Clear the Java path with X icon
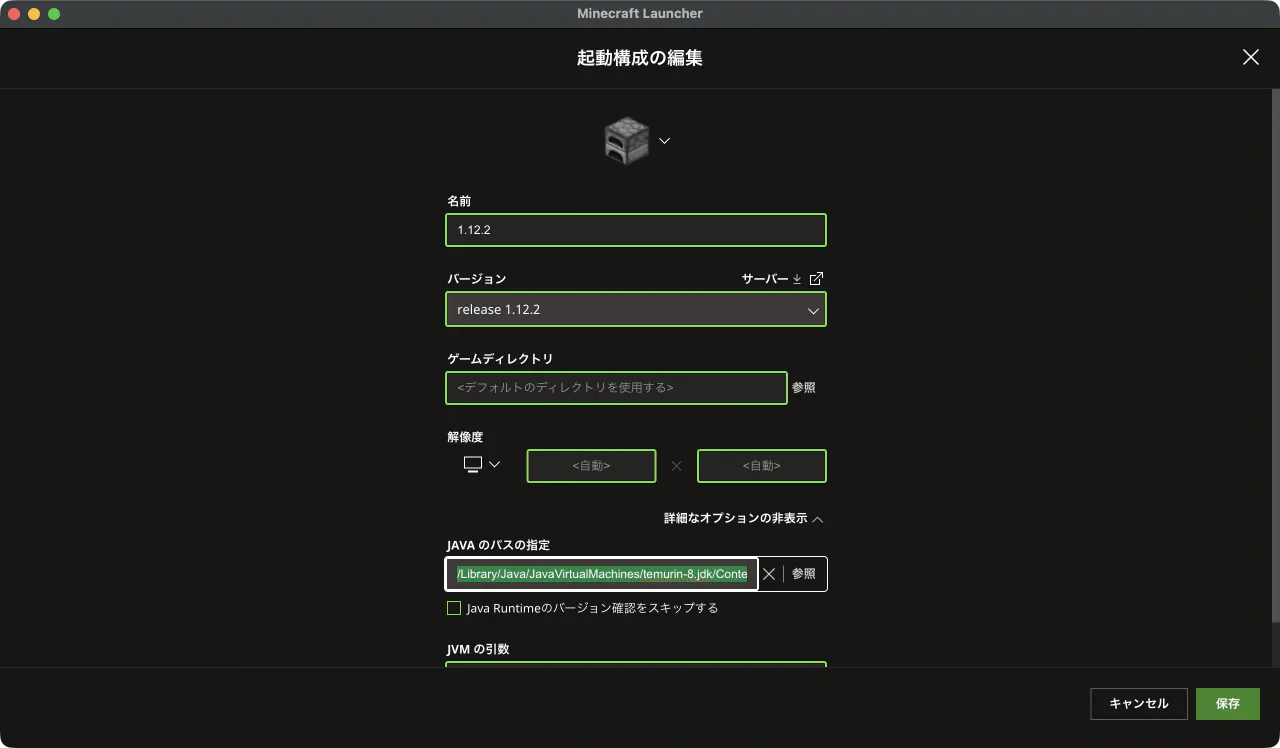The width and height of the screenshot is (1280, 748). pyautogui.click(x=769, y=574)
